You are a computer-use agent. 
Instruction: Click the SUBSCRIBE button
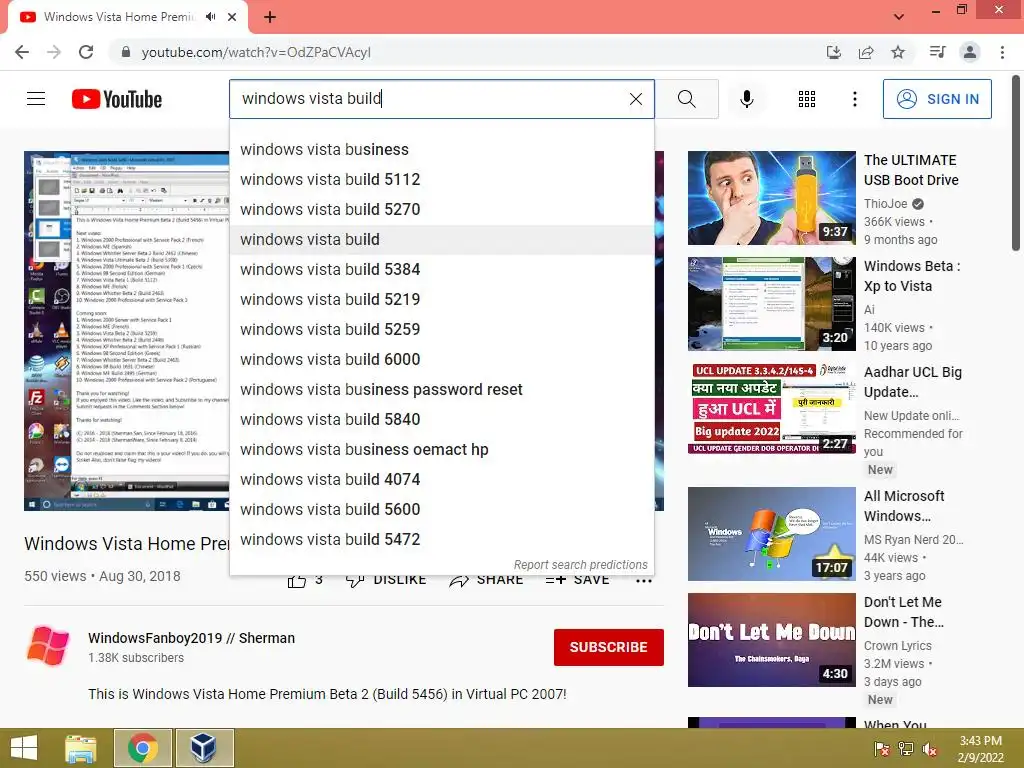[609, 647]
